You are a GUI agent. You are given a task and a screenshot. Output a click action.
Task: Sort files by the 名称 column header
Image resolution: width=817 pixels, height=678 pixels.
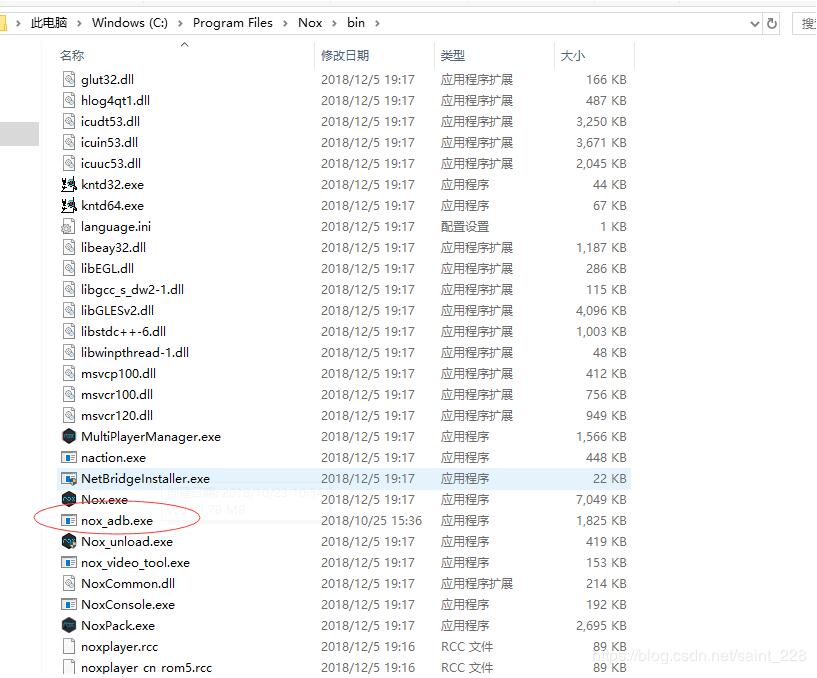pyautogui.click(x=184, y=55)
